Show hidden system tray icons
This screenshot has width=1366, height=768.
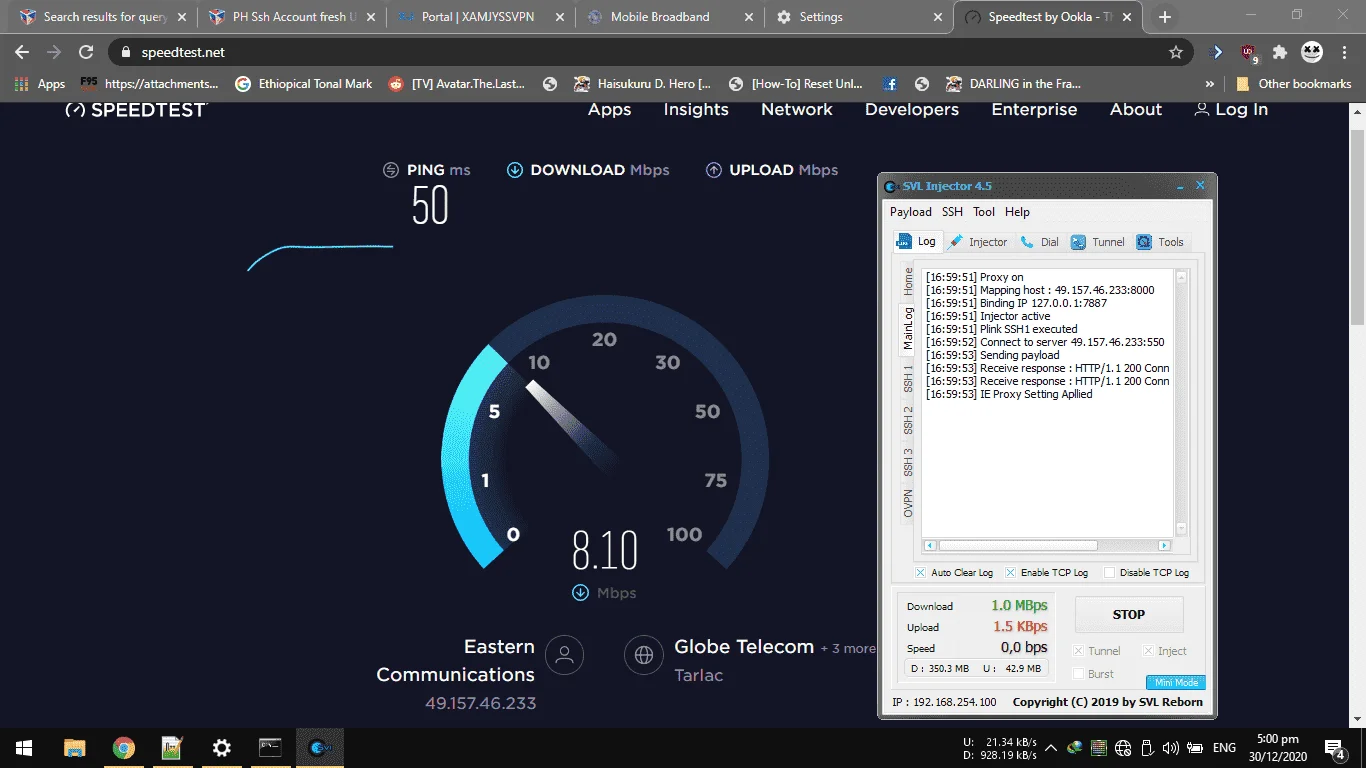point(1051,747)
